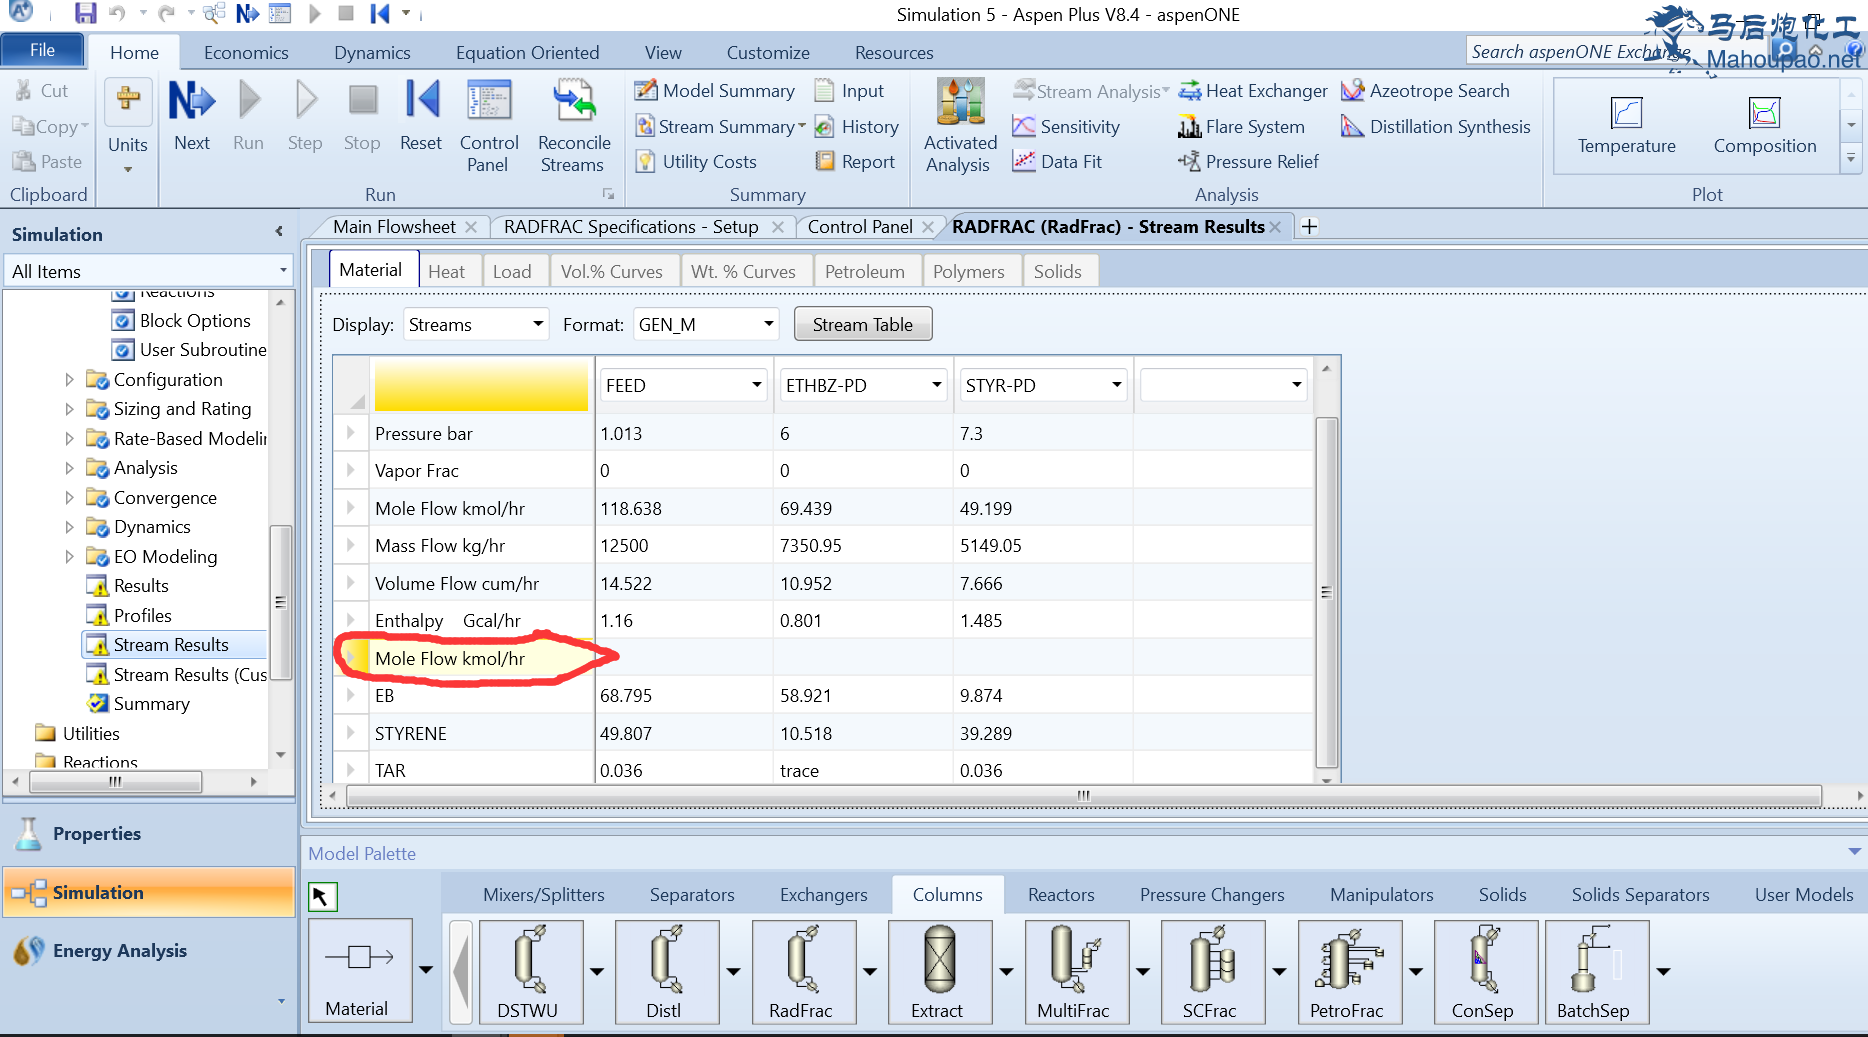Switch to the Properties environment
Image resolution: width=1868 pixels, height=1037 pixels.
[x=149, y=834]
